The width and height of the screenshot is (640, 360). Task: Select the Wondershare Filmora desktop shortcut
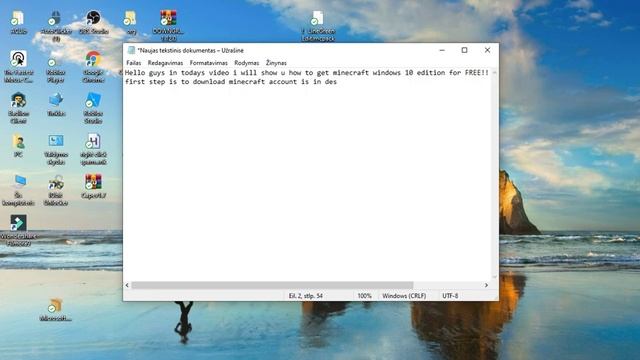(x=18, y=230)
